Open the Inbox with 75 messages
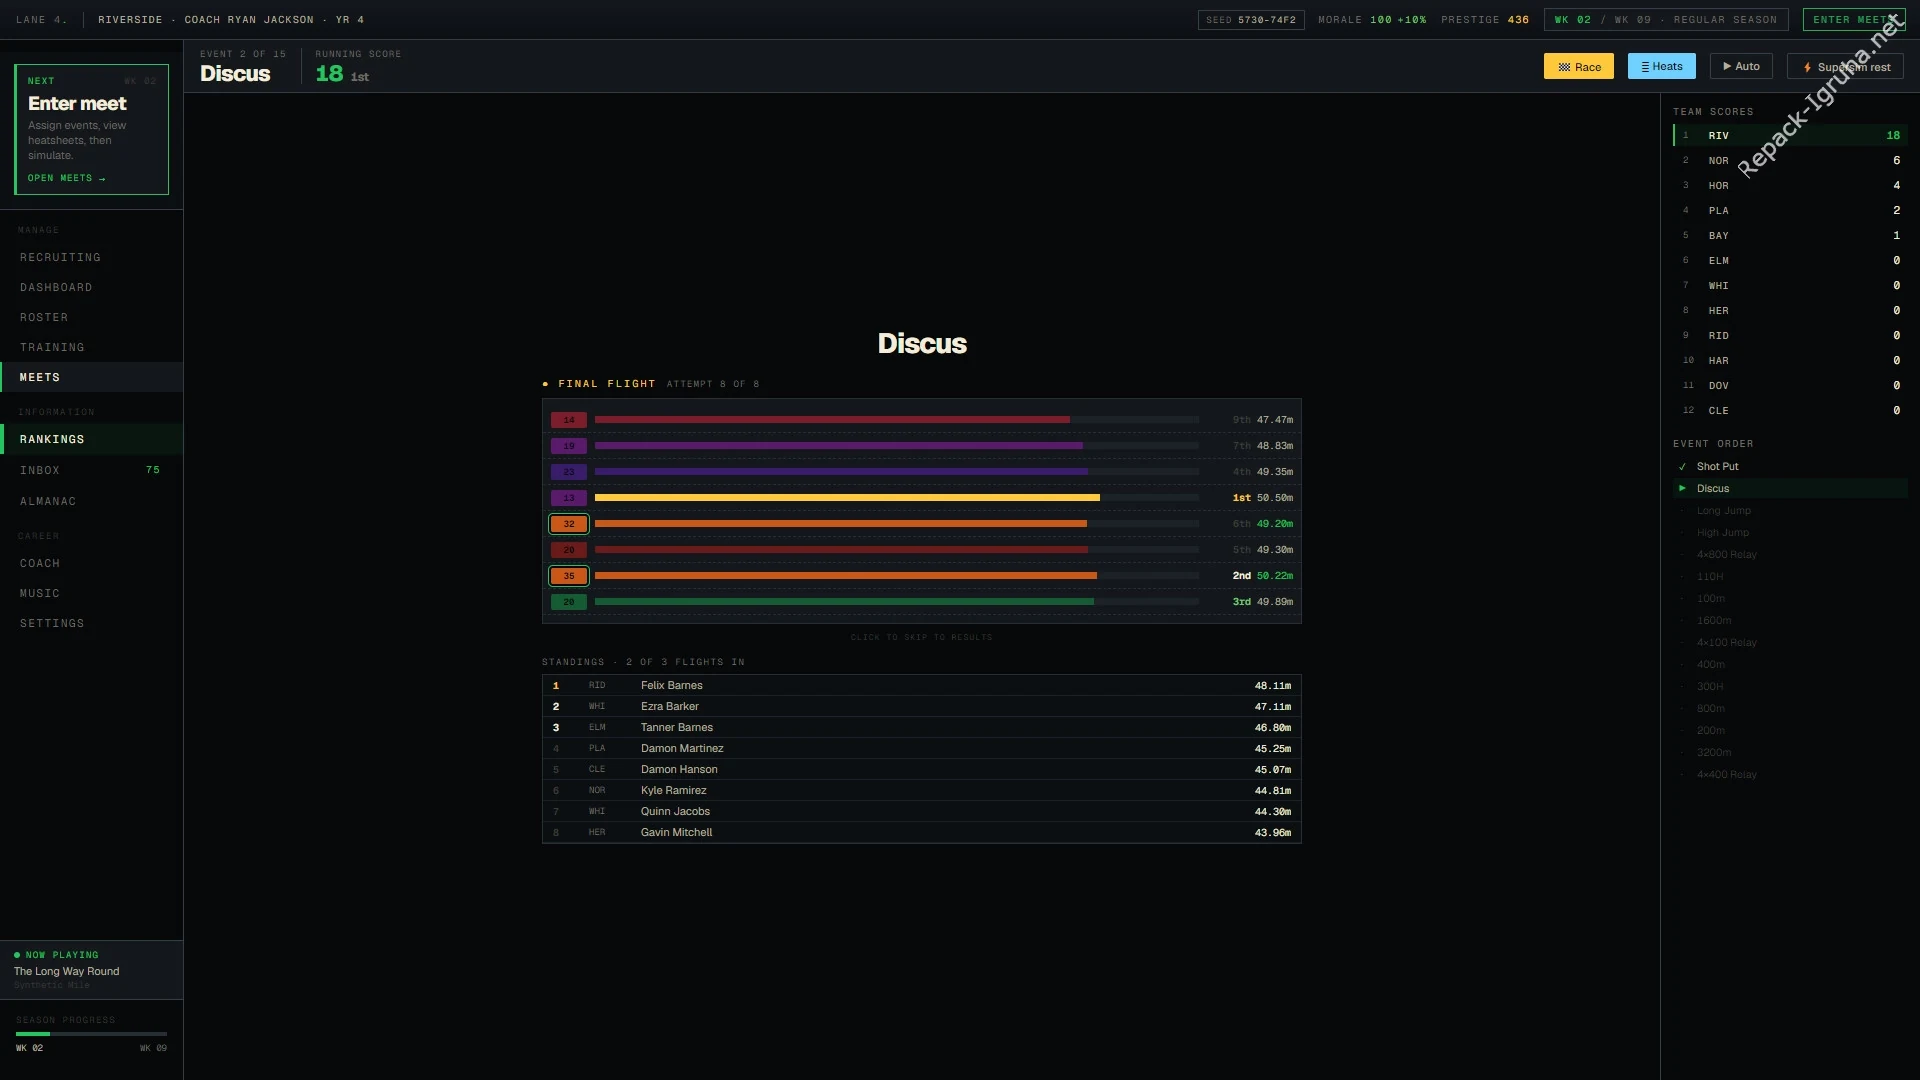The height and width of the screenshot is (1080, 1920). (91, 471)
